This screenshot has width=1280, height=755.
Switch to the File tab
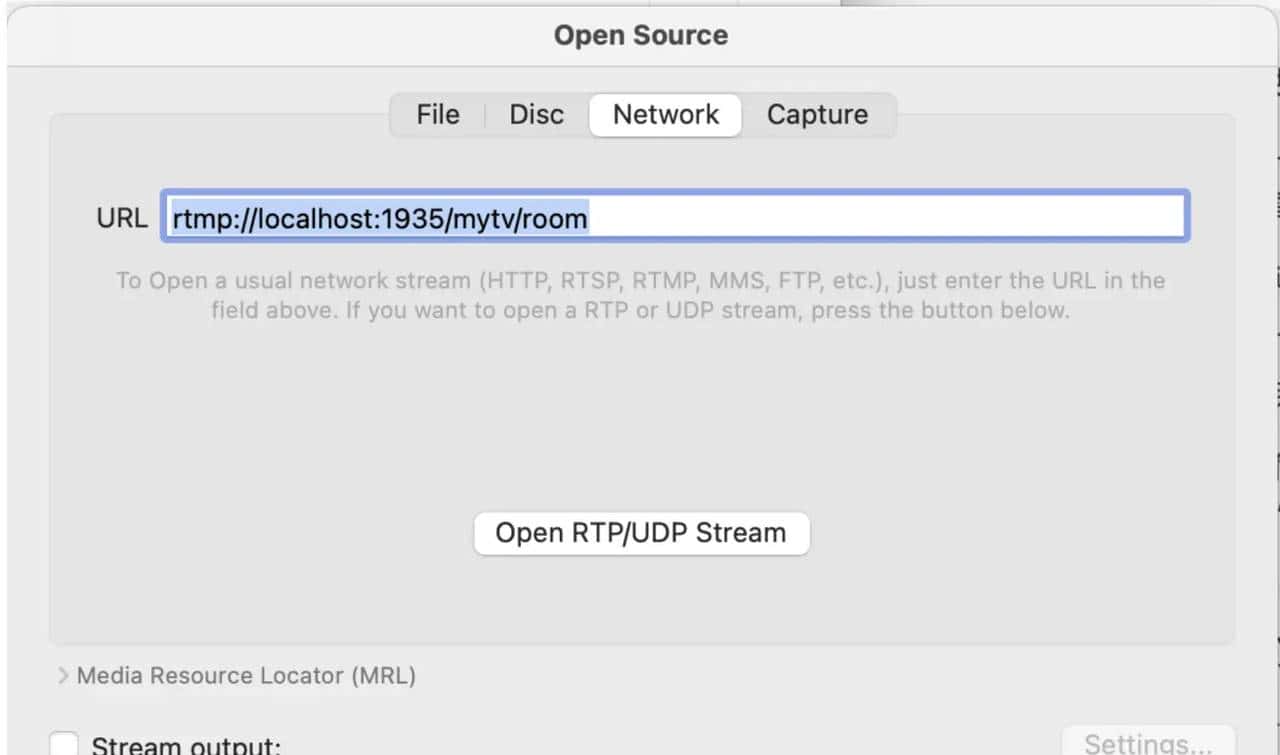[x=437, y=115]
